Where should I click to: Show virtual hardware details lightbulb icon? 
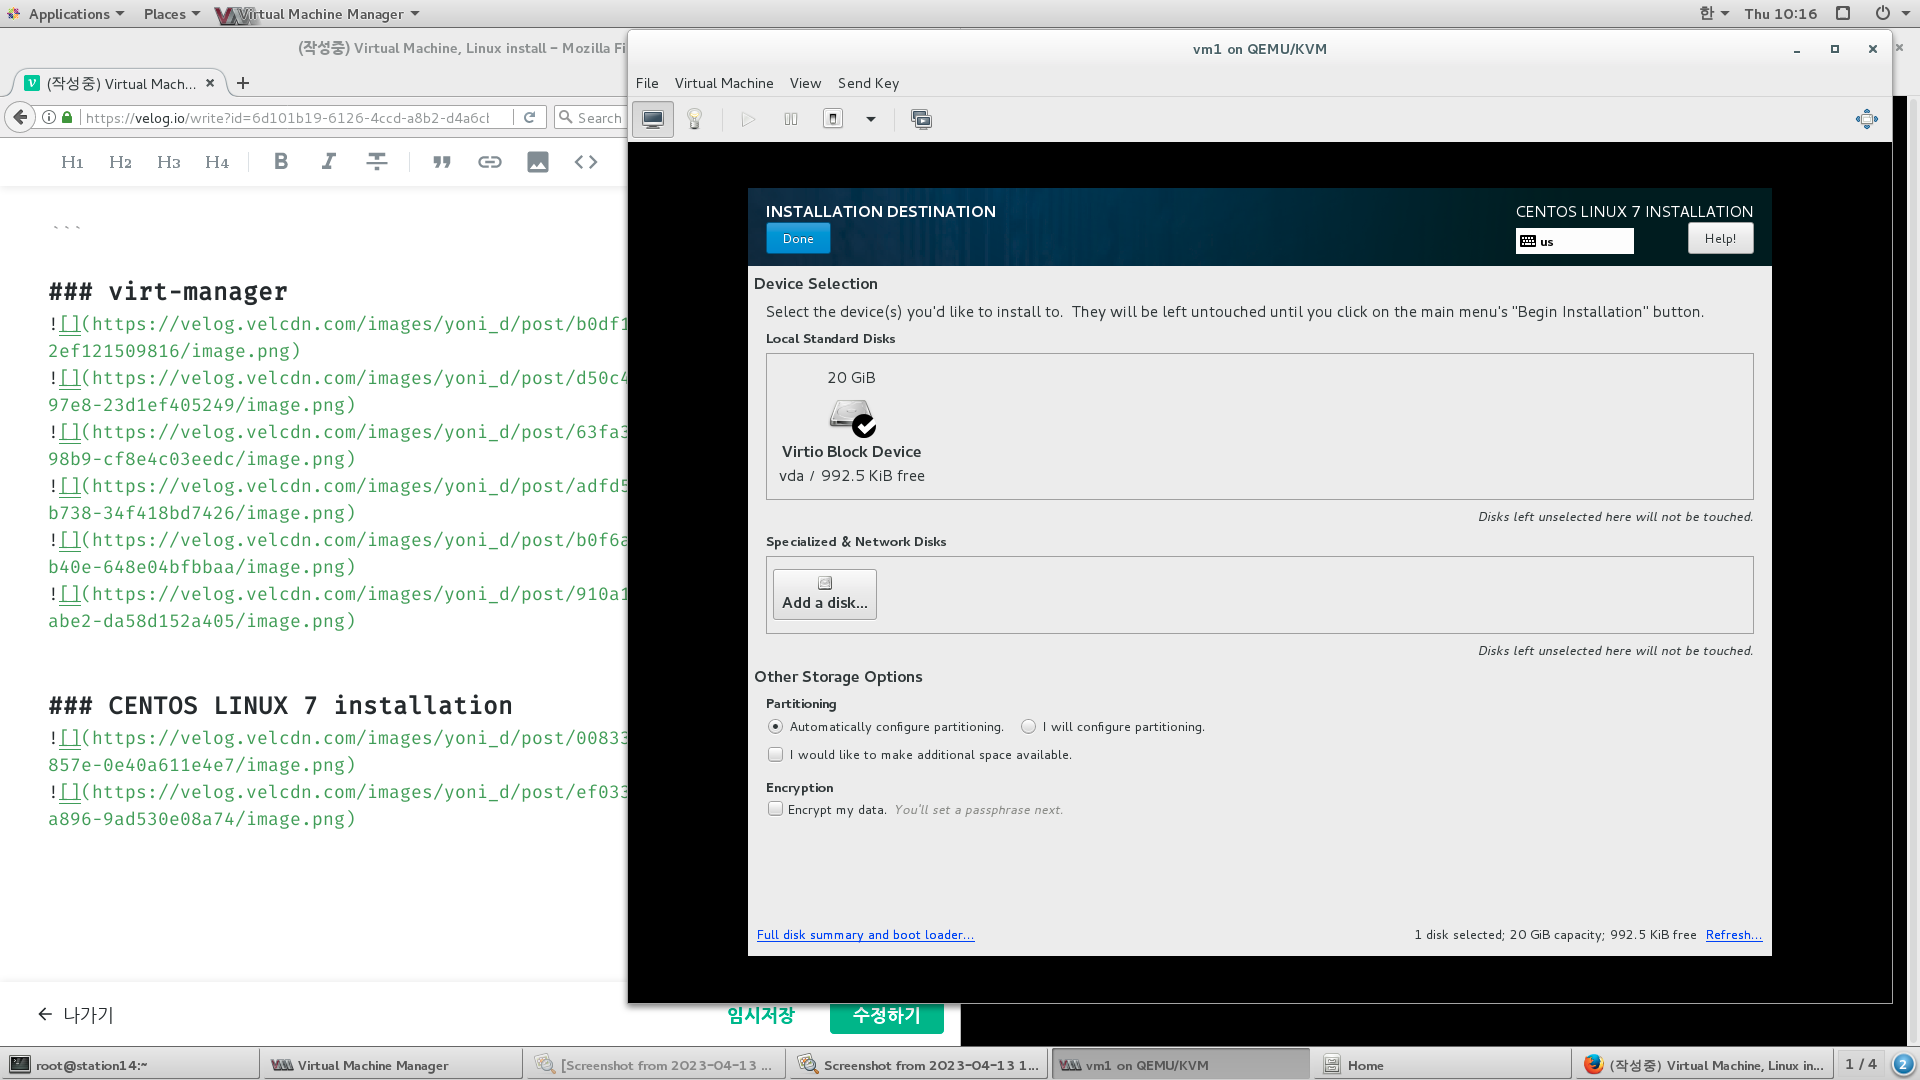click(695, 119)
